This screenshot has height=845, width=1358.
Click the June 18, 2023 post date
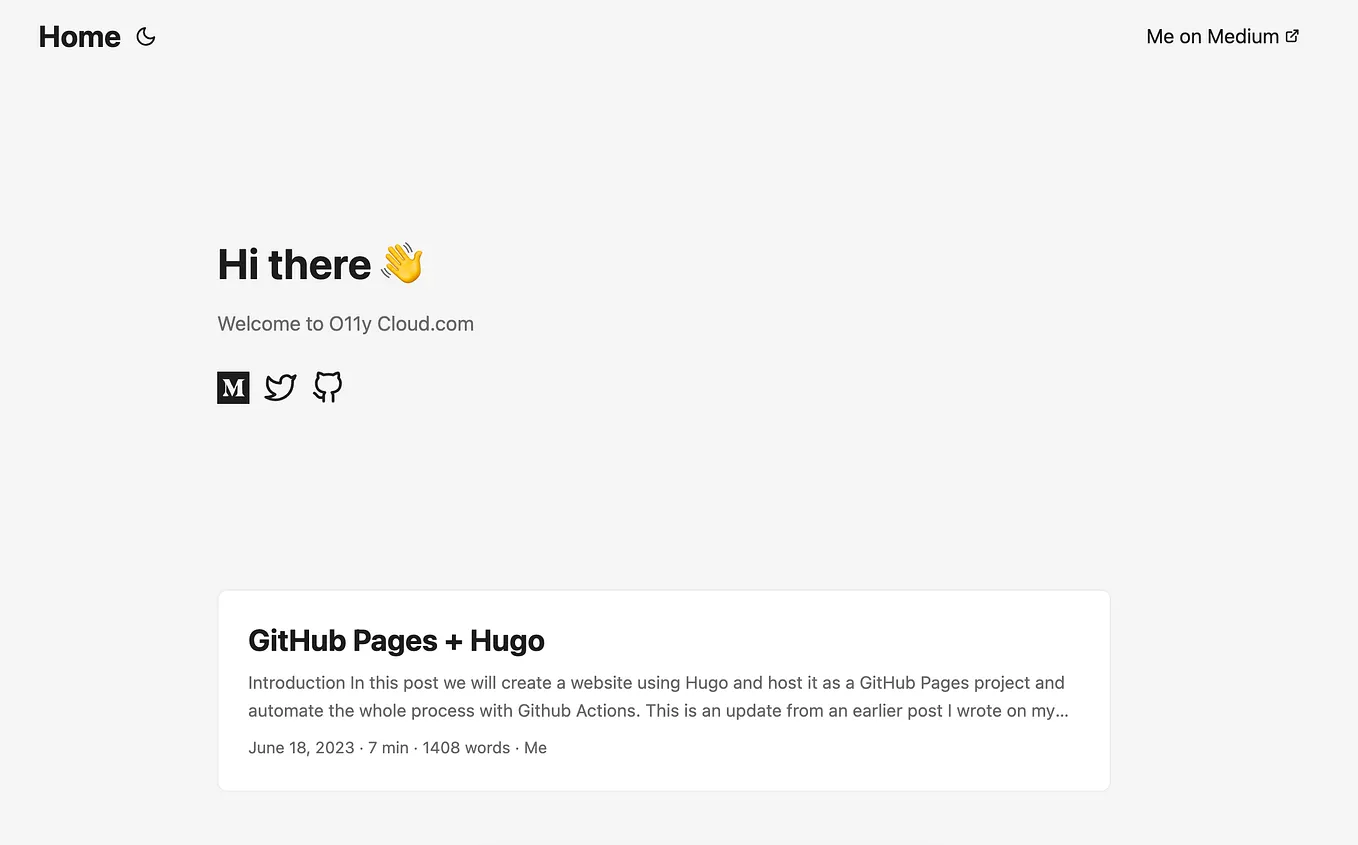coord(301,747)
